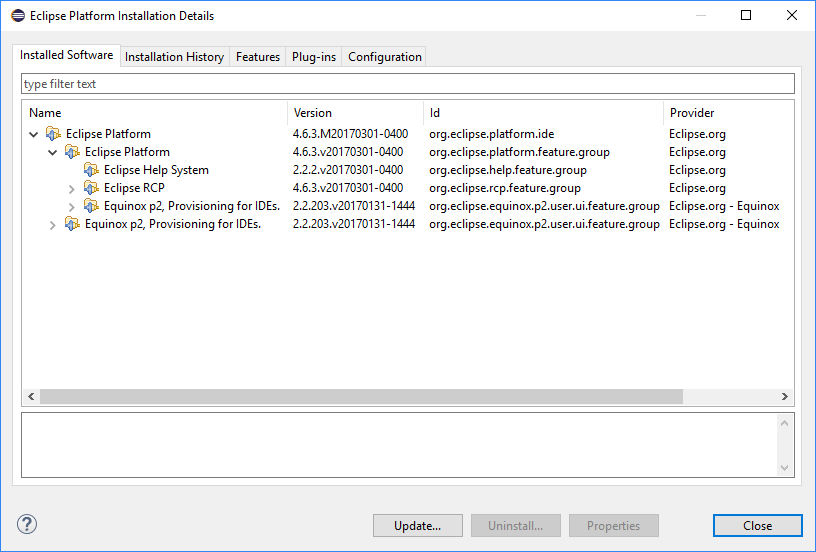
Task: Click the Eclipse Help System feature icon
Action: [91, 170]
